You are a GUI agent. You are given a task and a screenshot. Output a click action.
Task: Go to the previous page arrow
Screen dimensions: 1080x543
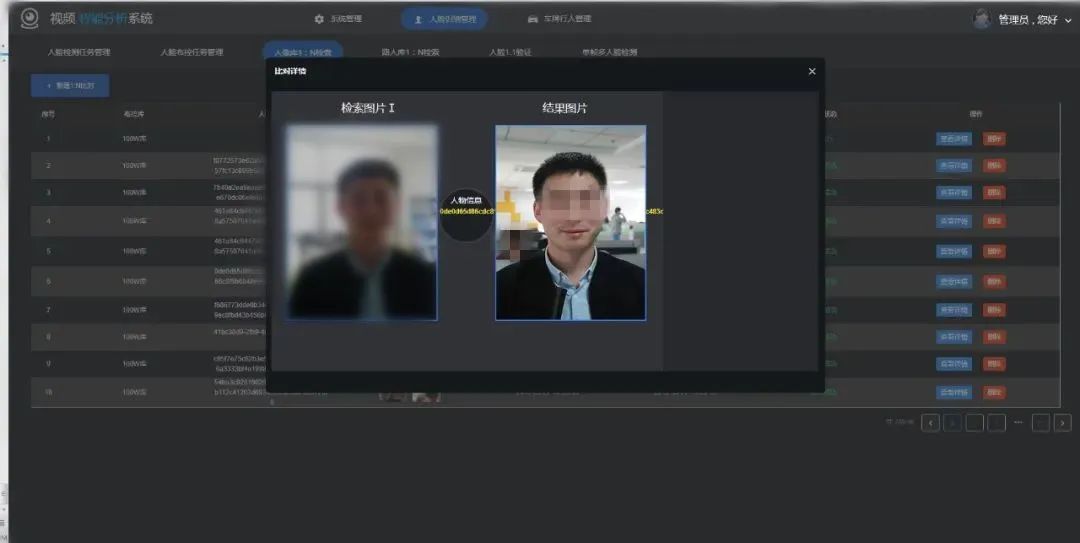[x=930, y=423]
